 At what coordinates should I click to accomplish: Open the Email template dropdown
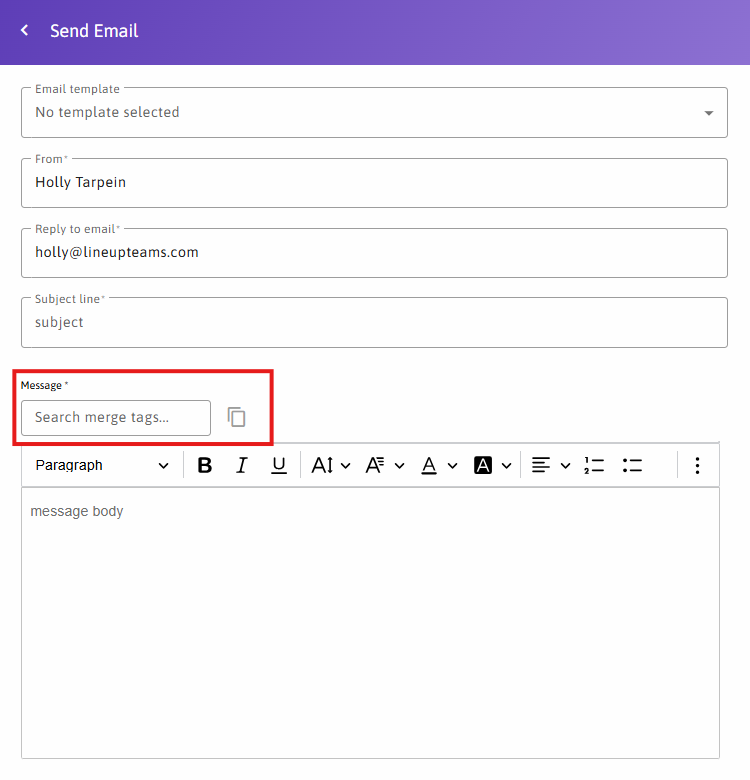375,112
